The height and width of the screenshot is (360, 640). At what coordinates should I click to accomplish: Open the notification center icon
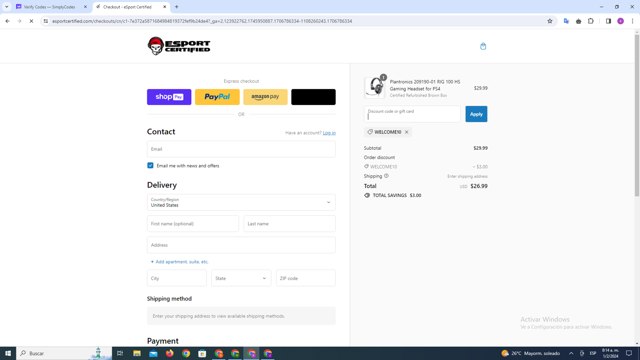(x=629, y=353)
